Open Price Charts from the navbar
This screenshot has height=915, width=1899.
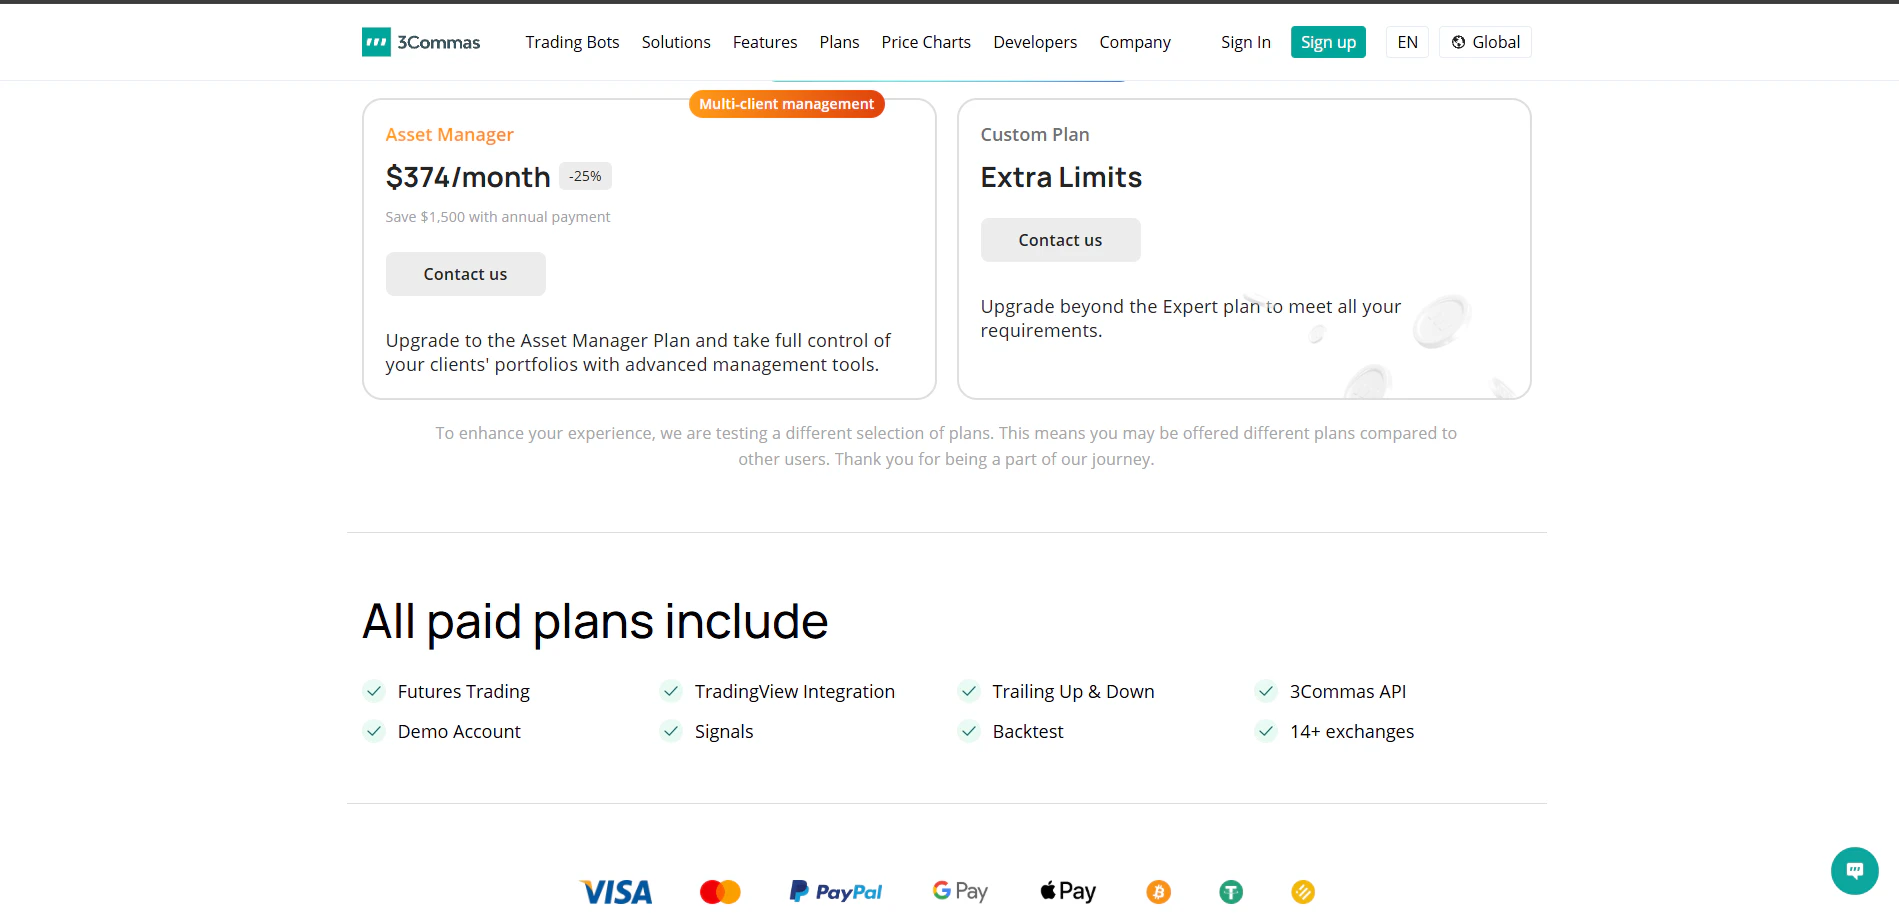point(926,42)
